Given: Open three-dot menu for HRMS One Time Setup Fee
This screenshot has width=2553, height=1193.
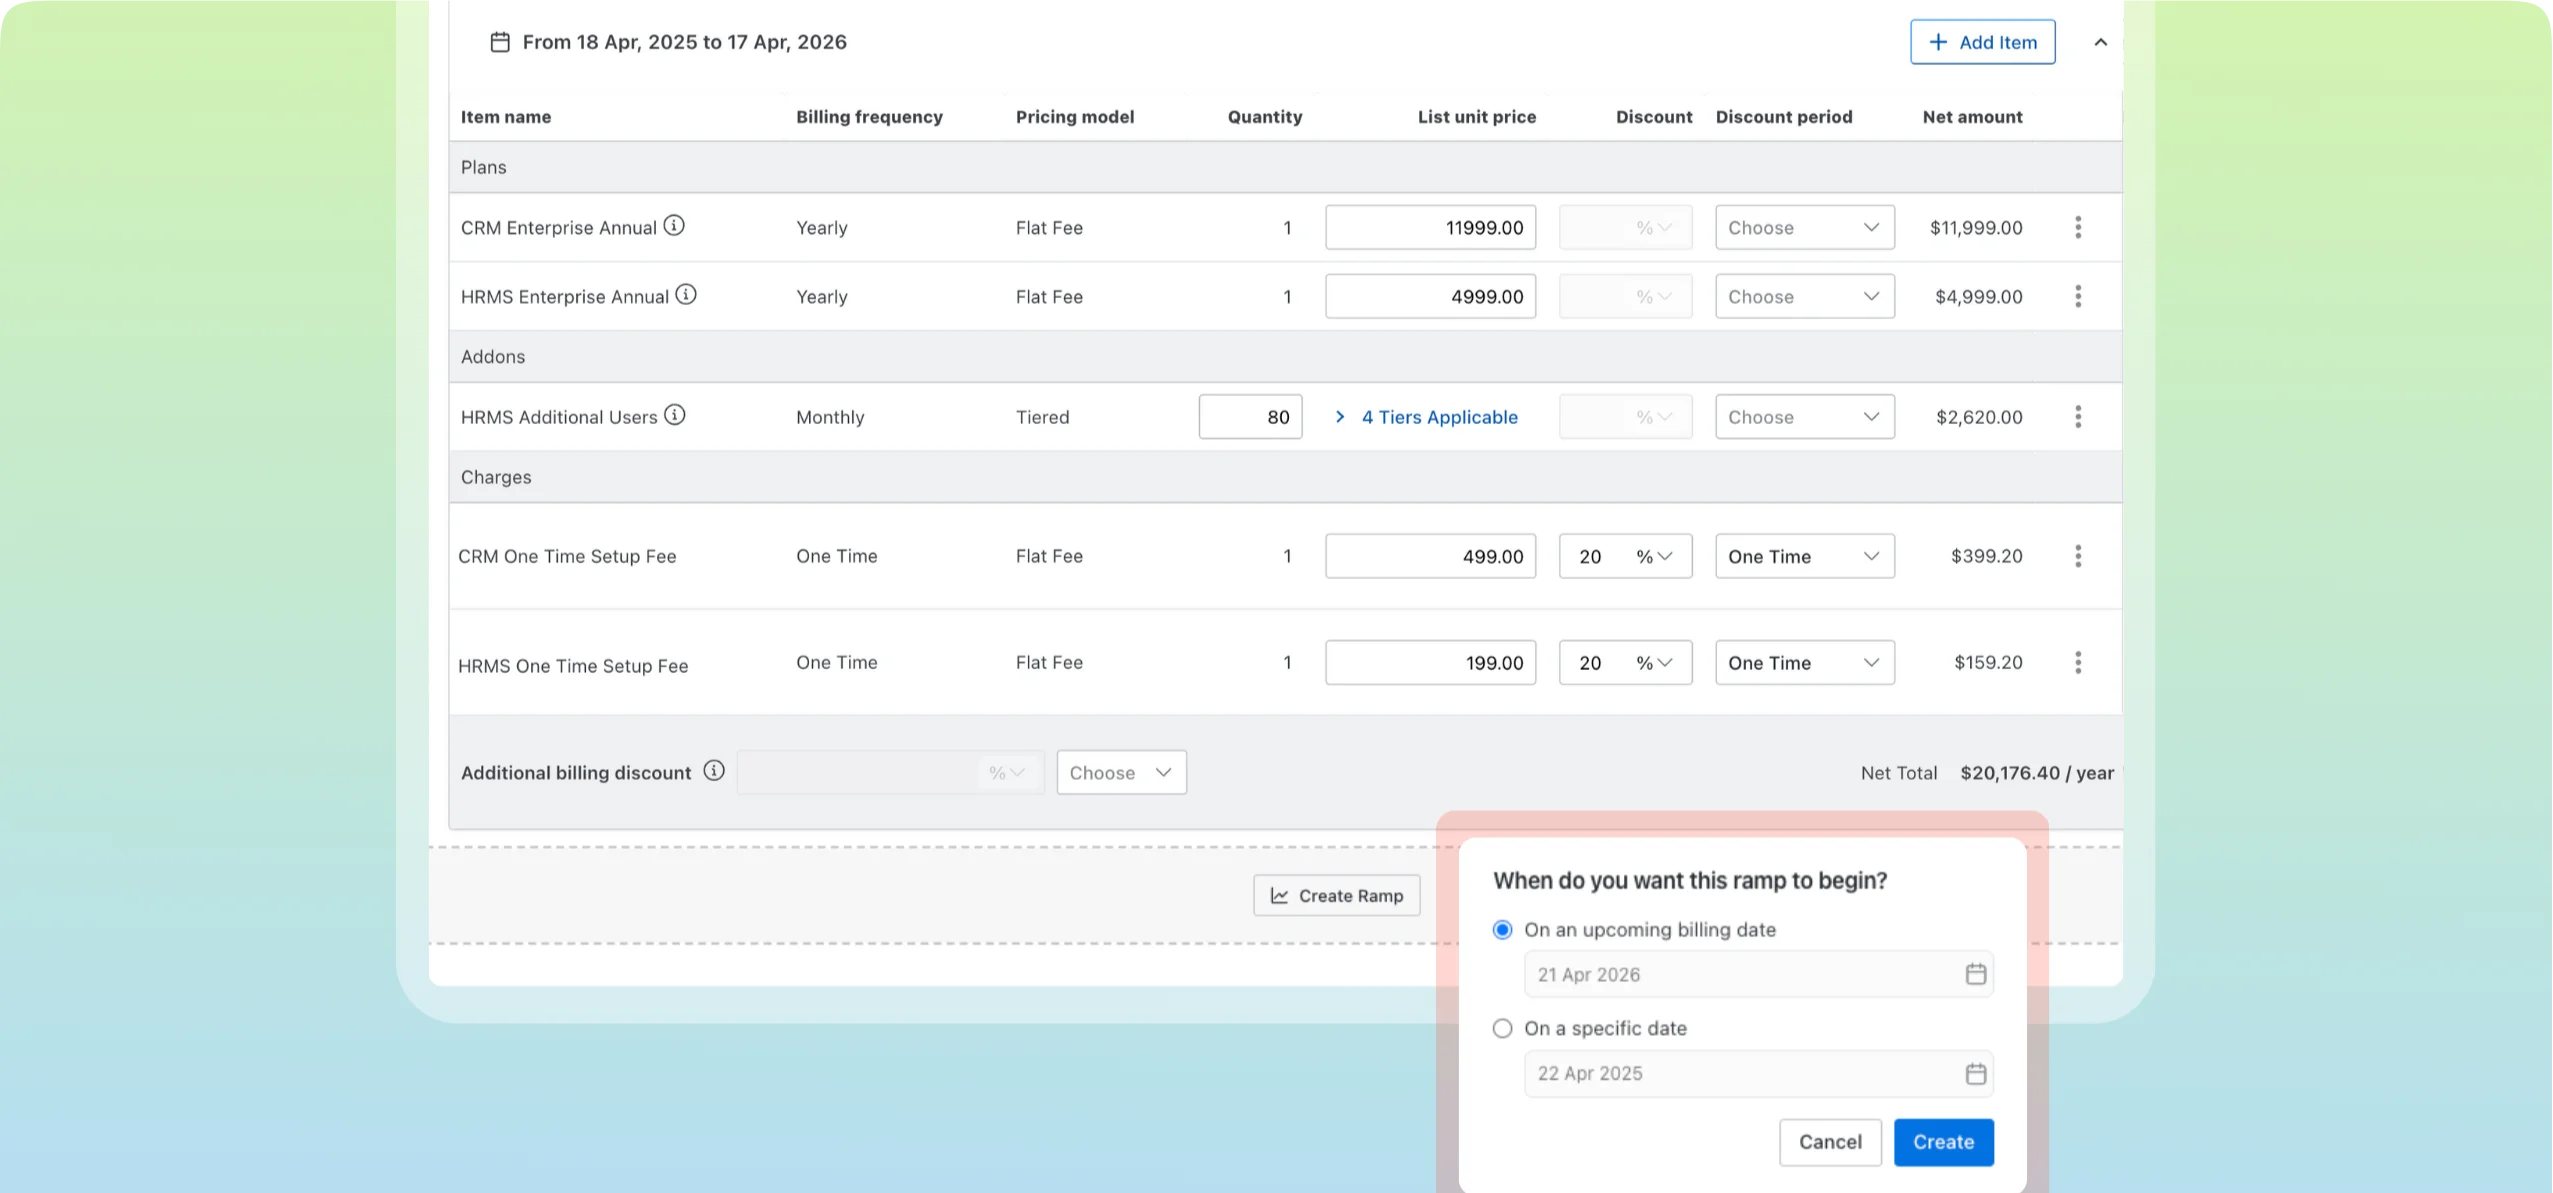Looking at the screenshot, I should coord(2078,662).
